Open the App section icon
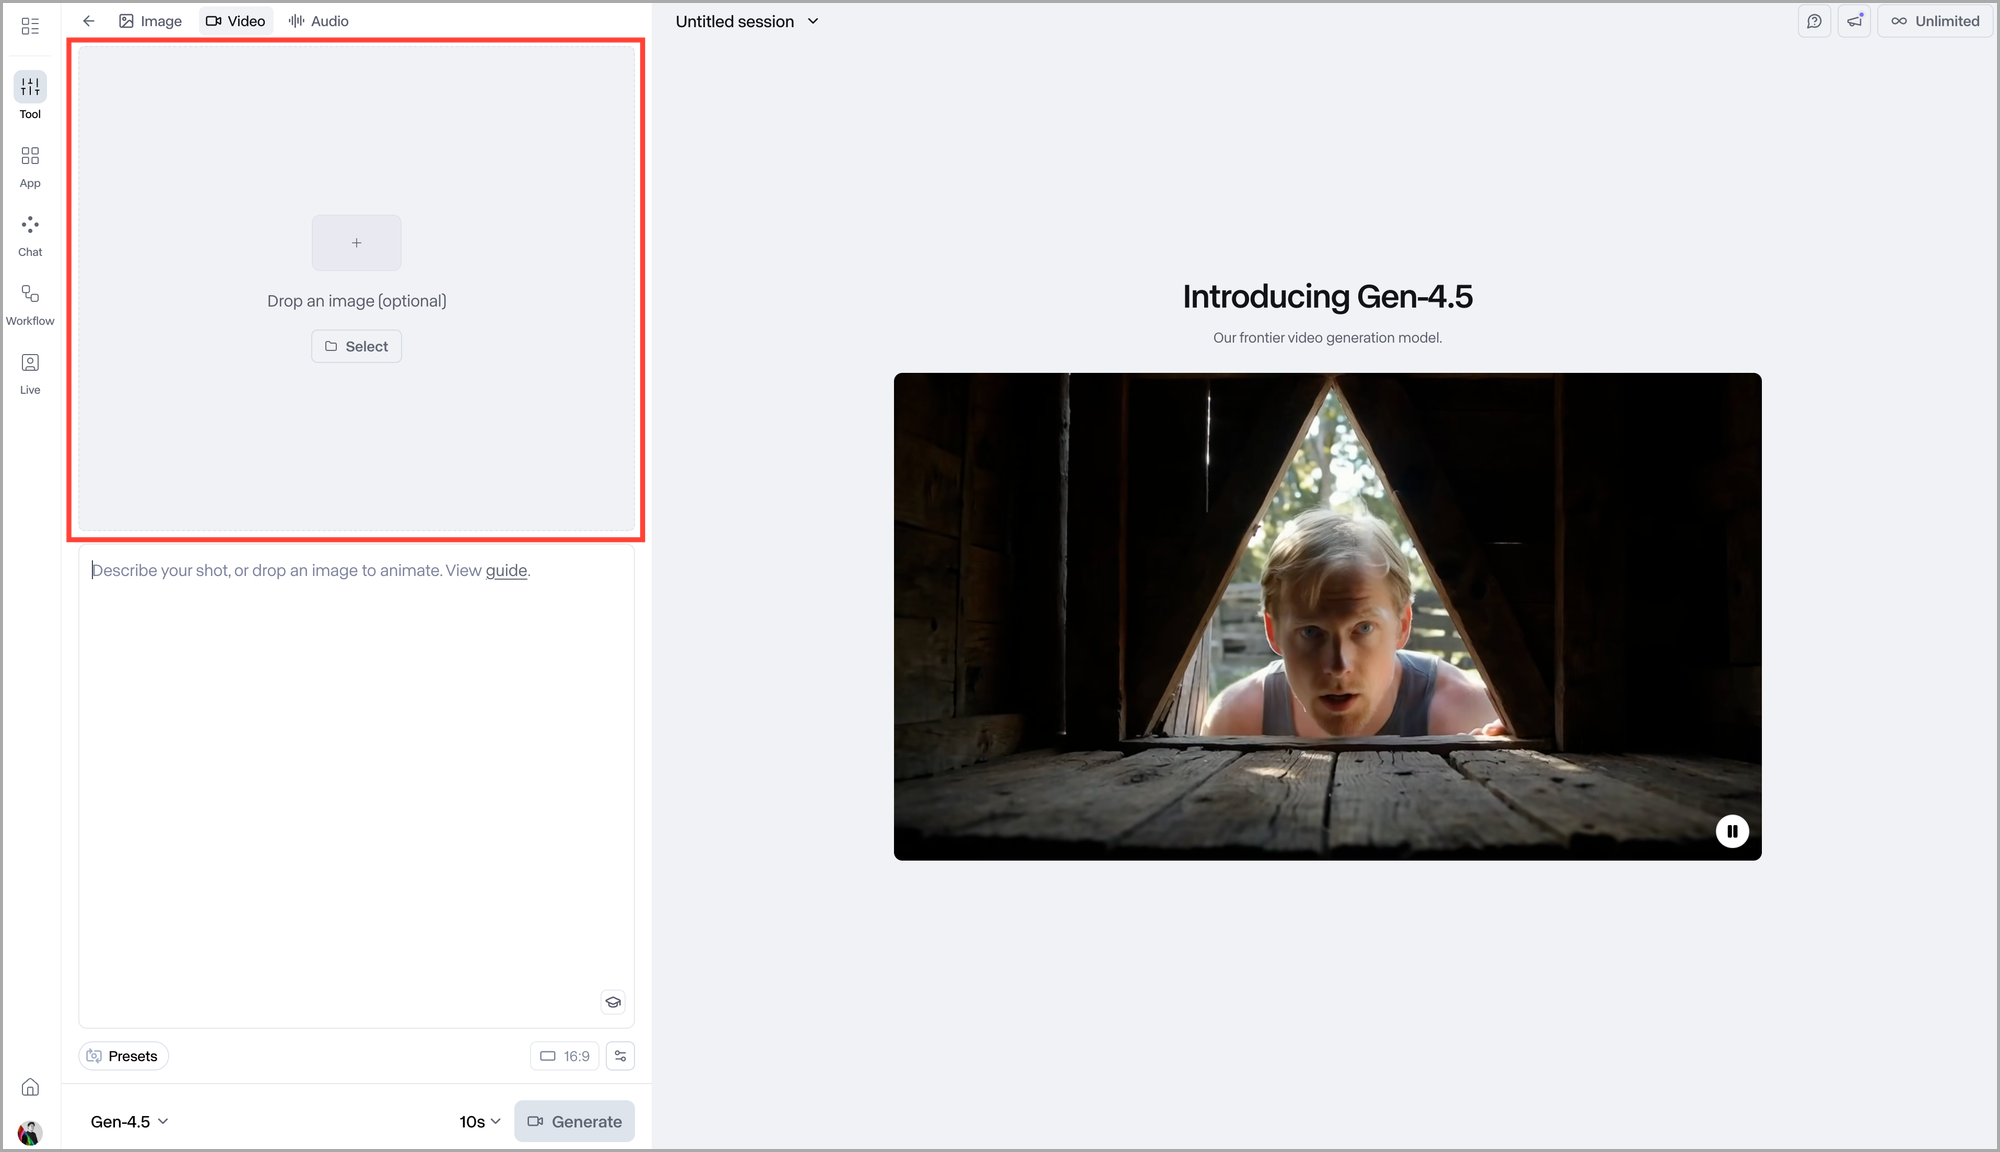 (x=30, y=157)
